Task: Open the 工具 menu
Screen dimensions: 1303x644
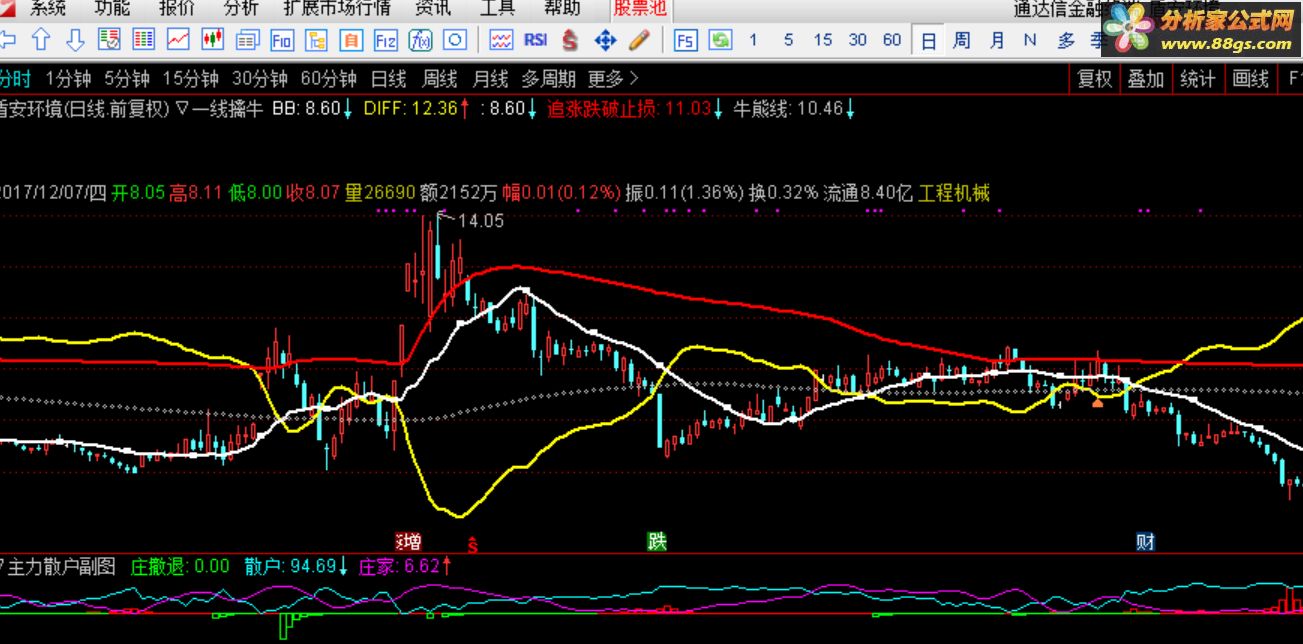Action: pos(497,9)
